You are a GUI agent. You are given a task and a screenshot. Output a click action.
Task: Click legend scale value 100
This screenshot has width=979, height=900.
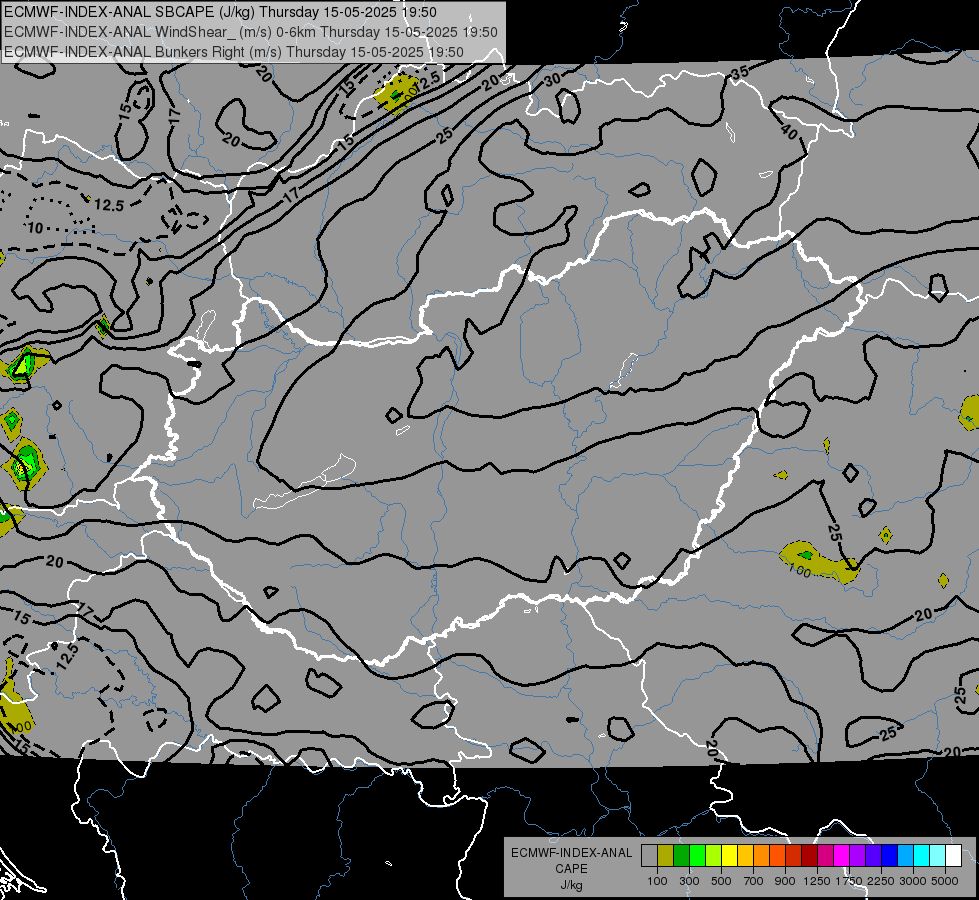[x=657, y=881]
